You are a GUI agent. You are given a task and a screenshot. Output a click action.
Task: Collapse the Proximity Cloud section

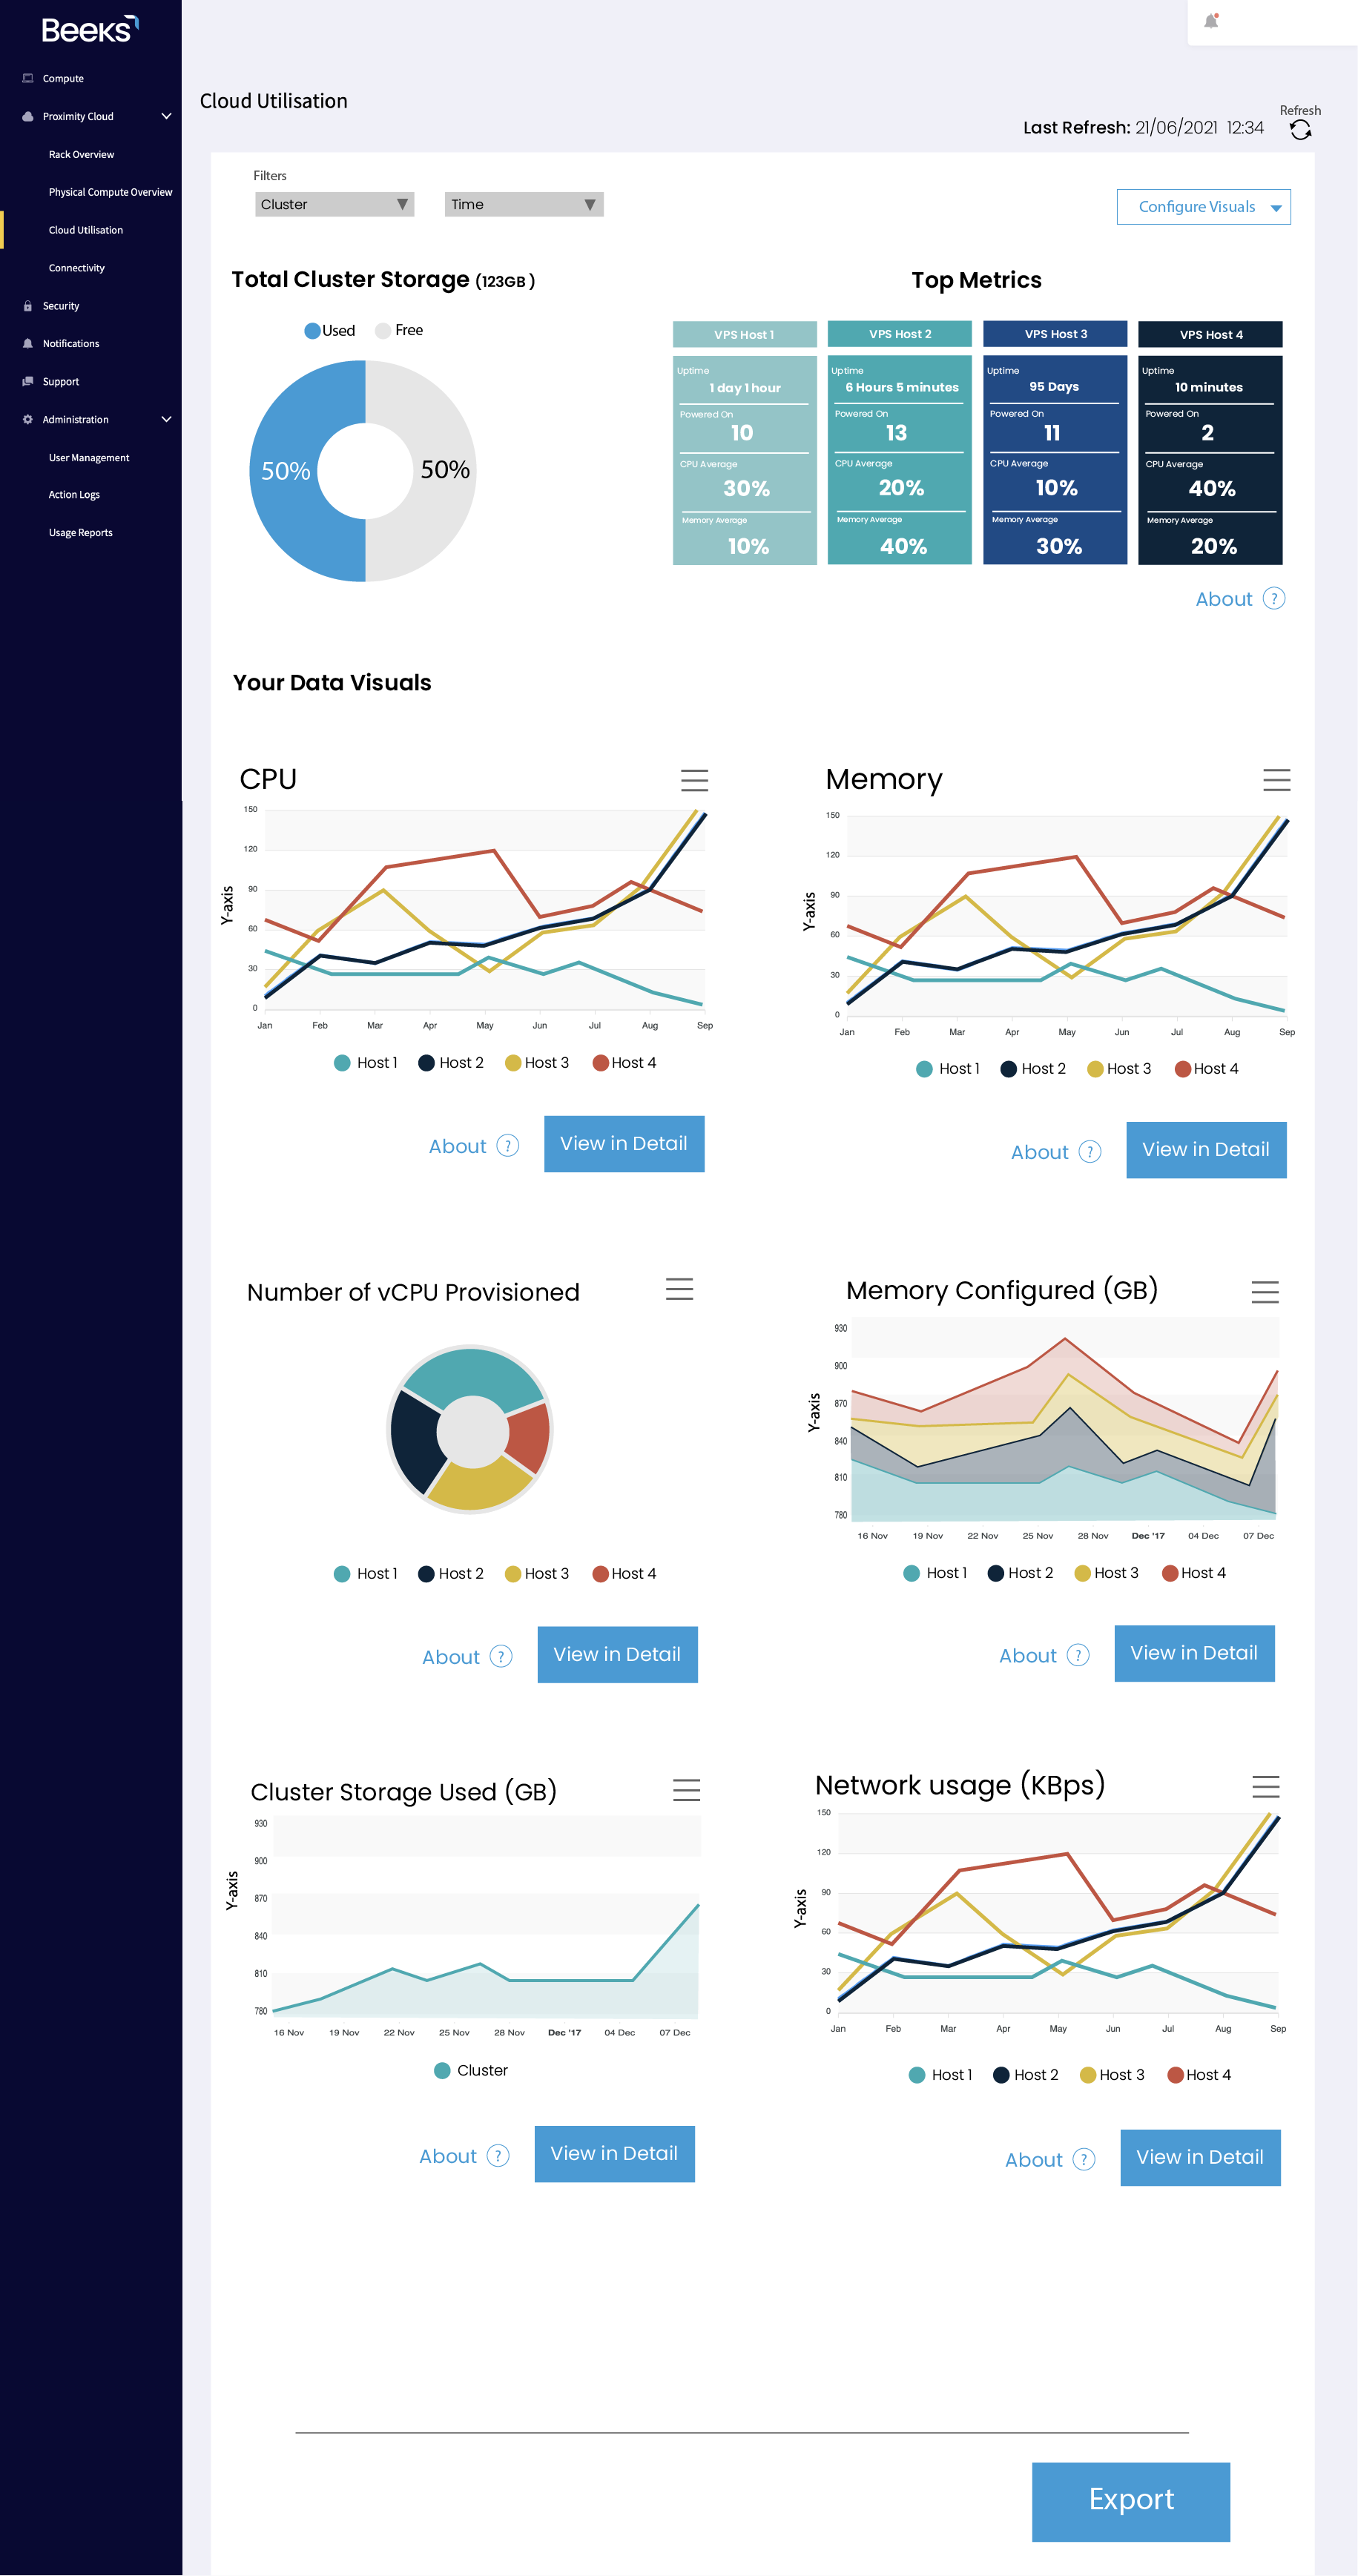point(166,116)
